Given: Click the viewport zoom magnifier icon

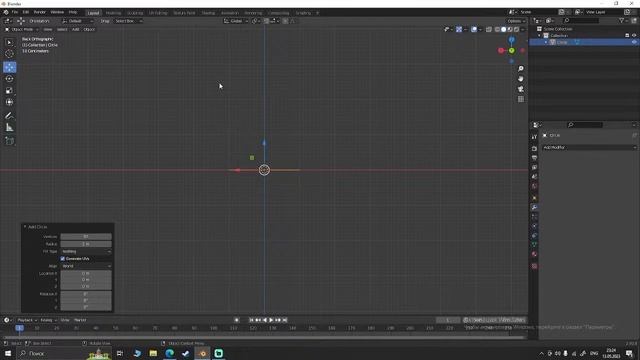Looking at the screenshot, I should (521, 69).
